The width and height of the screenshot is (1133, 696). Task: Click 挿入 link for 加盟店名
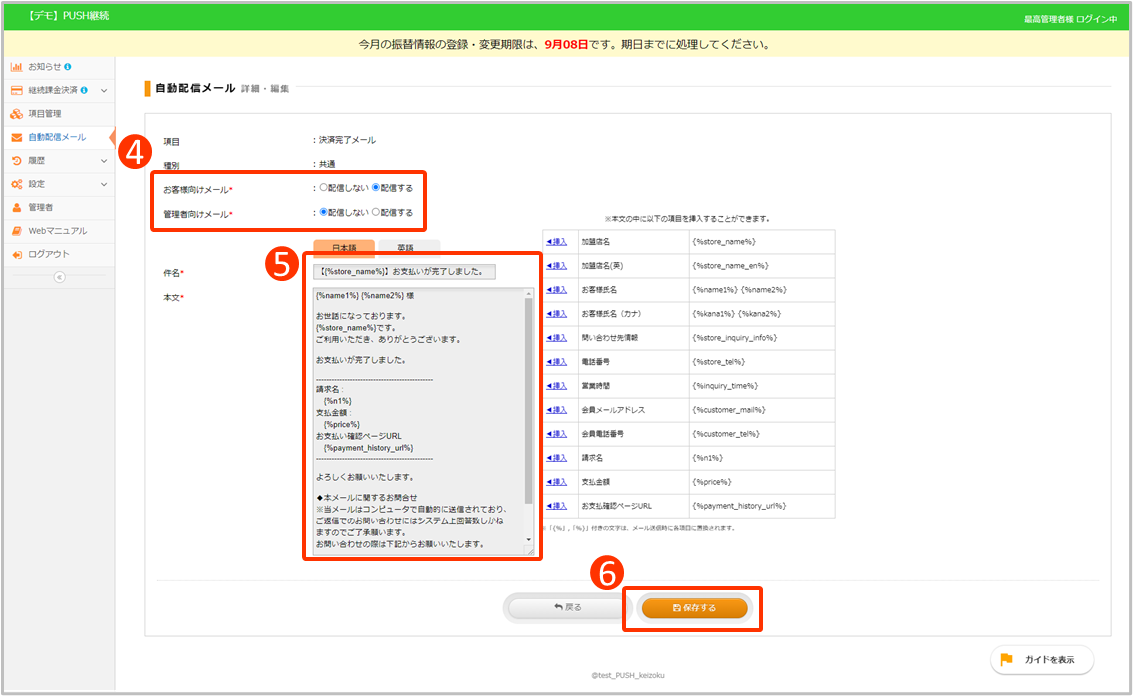pyautogui.click(x=557, y=242)
